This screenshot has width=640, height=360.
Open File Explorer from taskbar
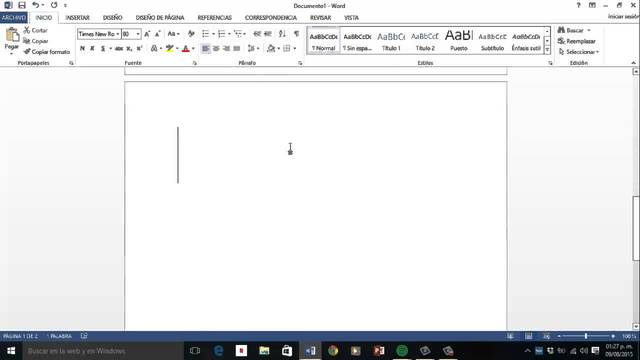point(264,351)
